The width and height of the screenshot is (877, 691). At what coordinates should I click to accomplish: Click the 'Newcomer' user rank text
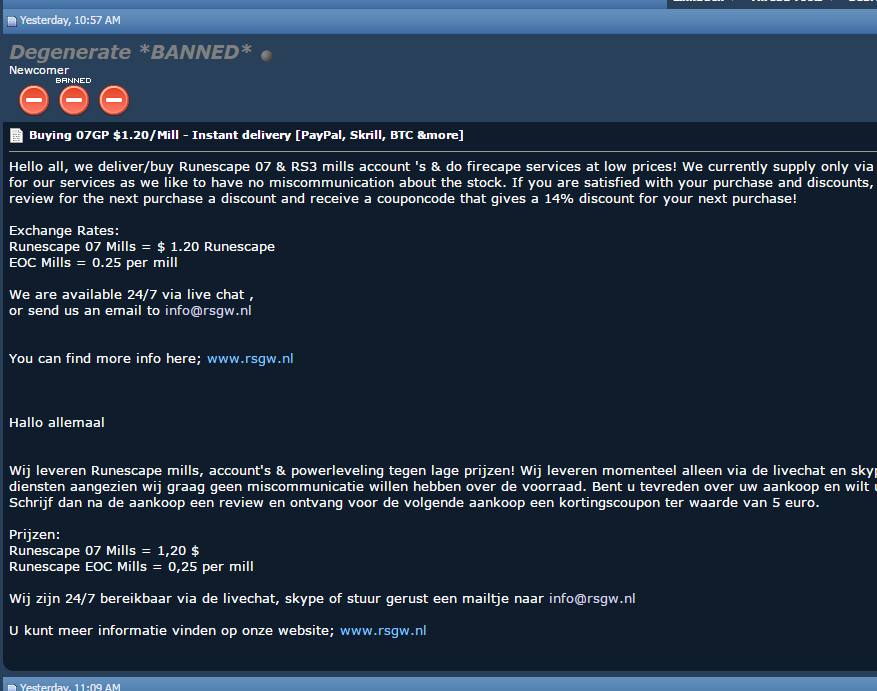(x=39, y=70)
